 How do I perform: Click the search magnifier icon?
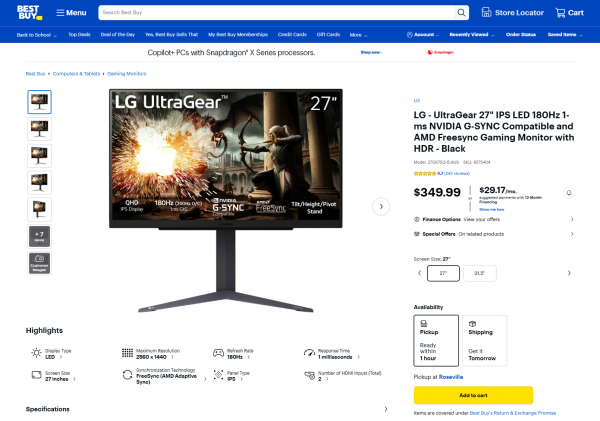pos(461,13)
